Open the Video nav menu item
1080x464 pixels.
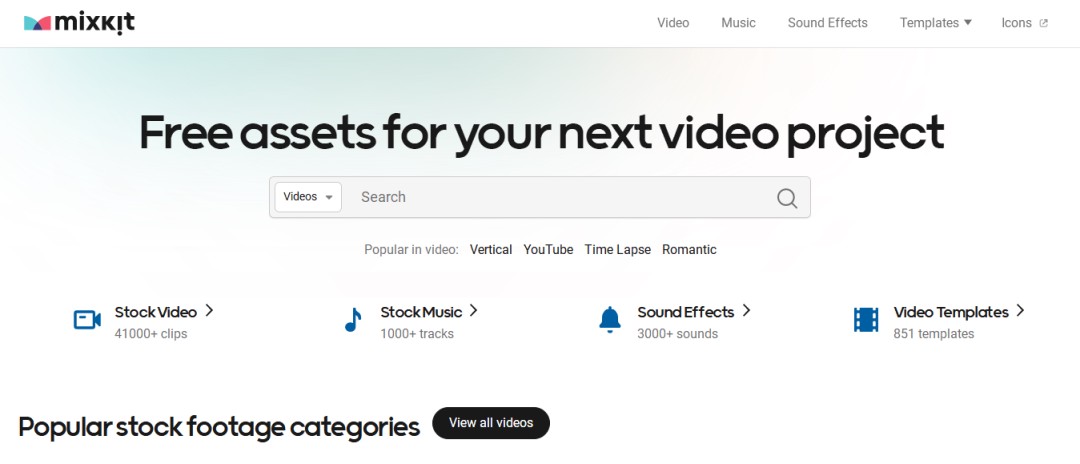point(673,23)
